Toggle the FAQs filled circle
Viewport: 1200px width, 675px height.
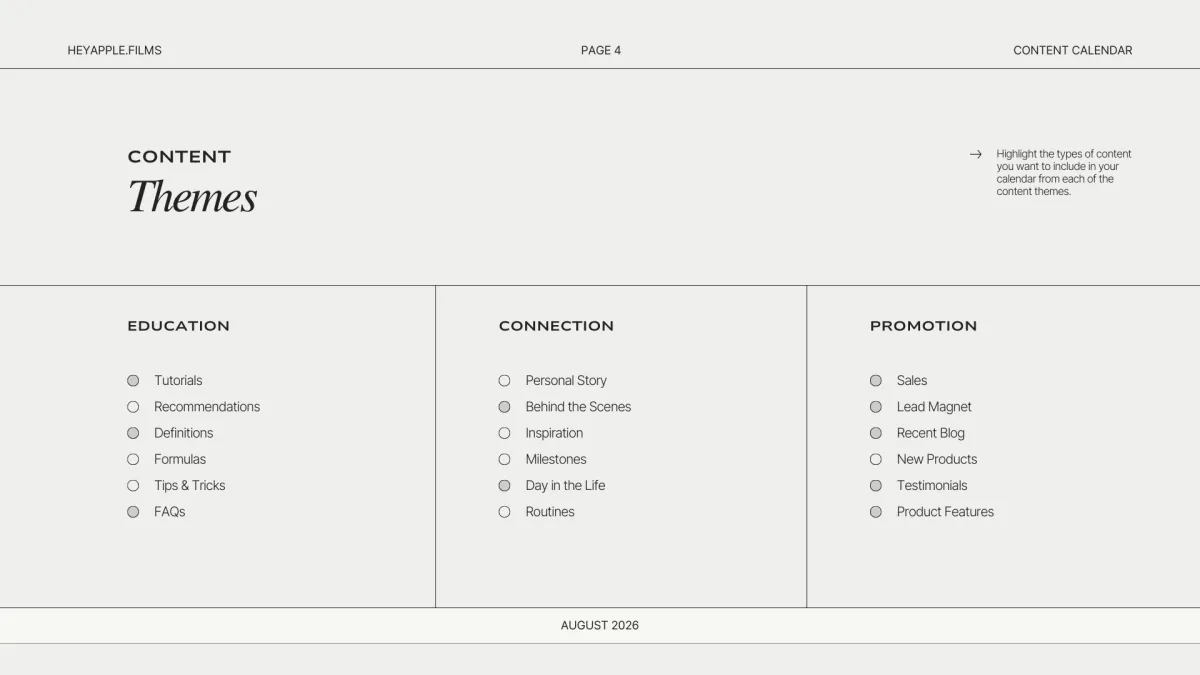point(133,512)
